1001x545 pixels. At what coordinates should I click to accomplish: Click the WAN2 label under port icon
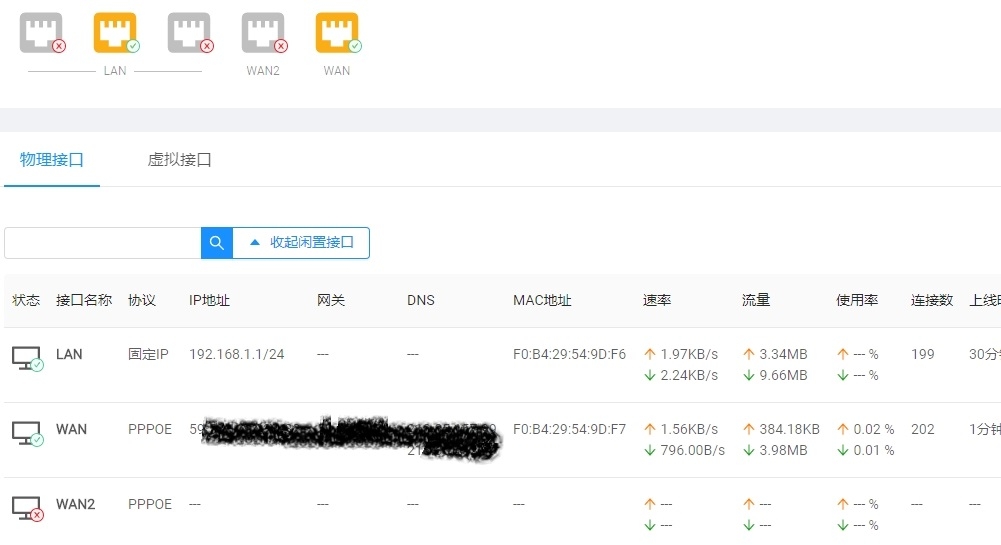(263, 71)
